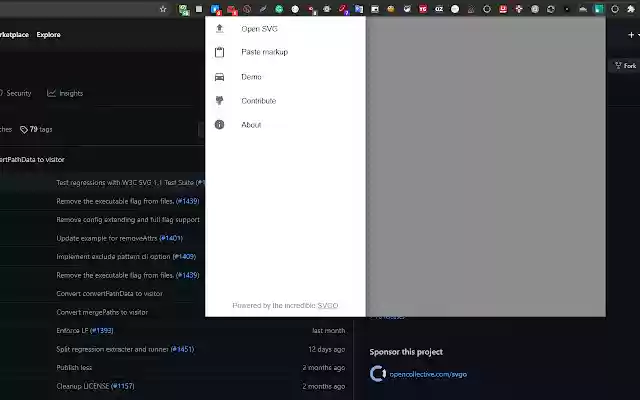Image resolution: width=640 pixels, height=400 pixels.
Task: Open the About menu entry
Action: [285, 125]
